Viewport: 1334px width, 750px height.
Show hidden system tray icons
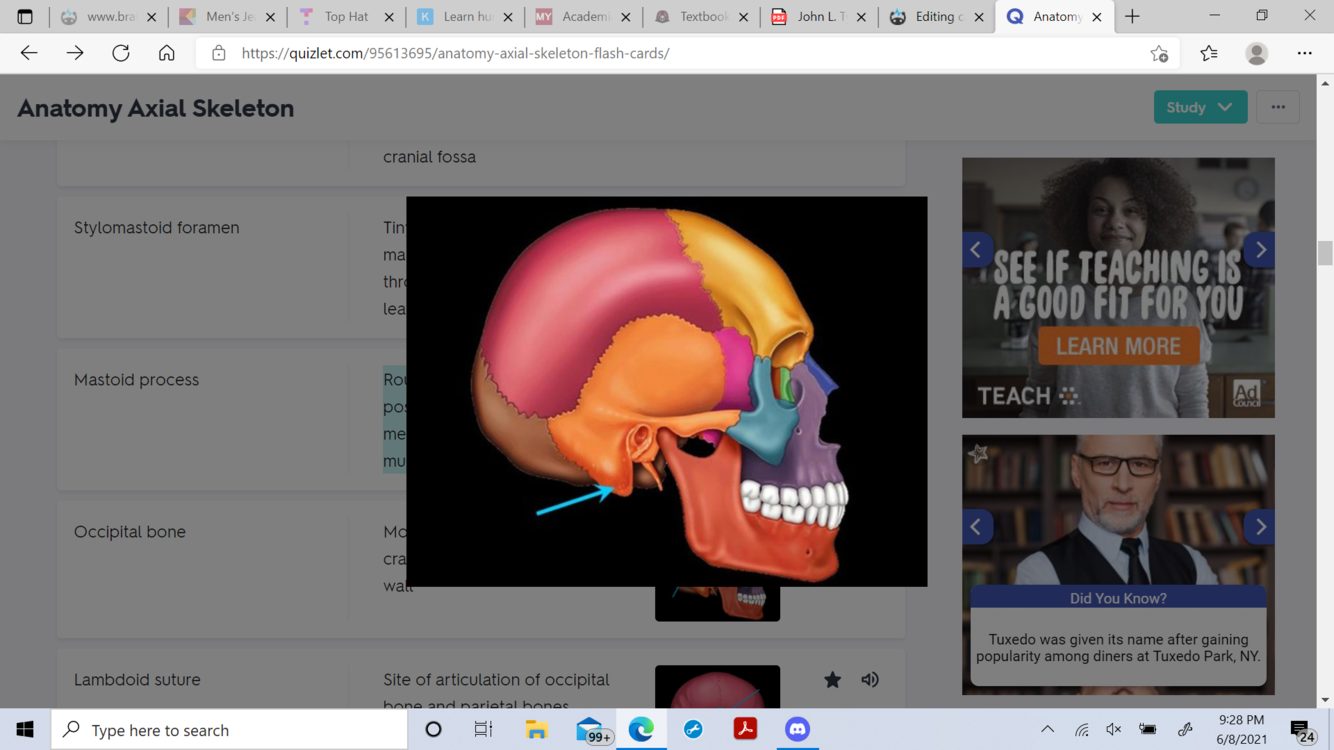(1047, 730)
